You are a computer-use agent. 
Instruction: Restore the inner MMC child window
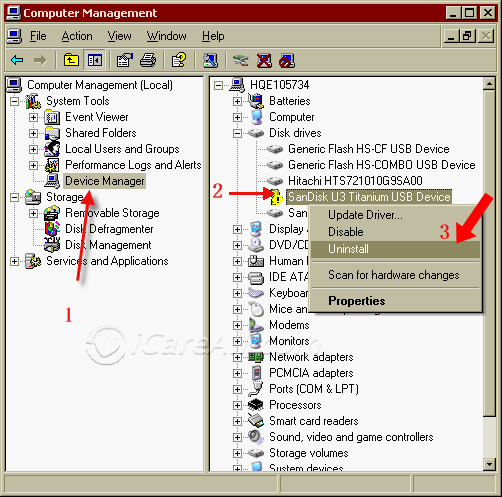468,36
